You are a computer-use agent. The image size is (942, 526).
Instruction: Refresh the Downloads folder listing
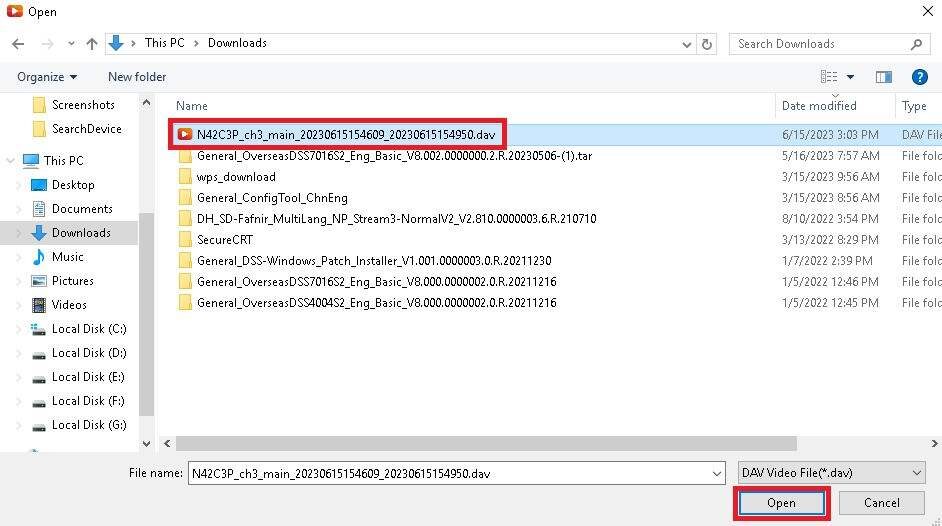coord(707,44)
